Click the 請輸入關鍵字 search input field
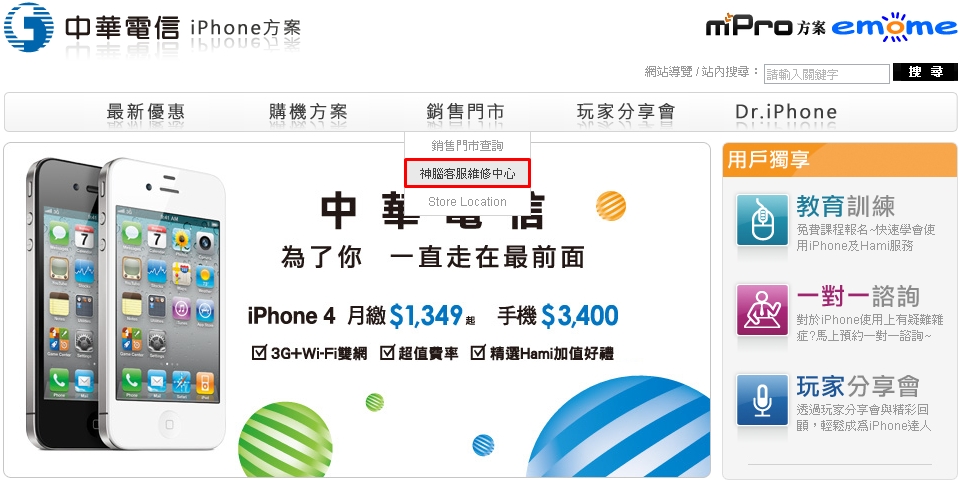961x480 pixels. 827,74
